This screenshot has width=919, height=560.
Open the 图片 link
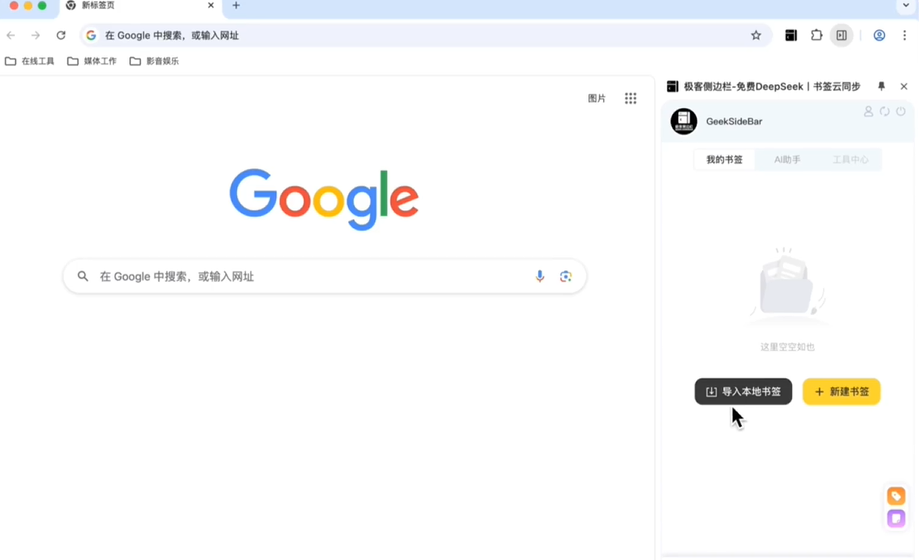click(x=597, y=99)
